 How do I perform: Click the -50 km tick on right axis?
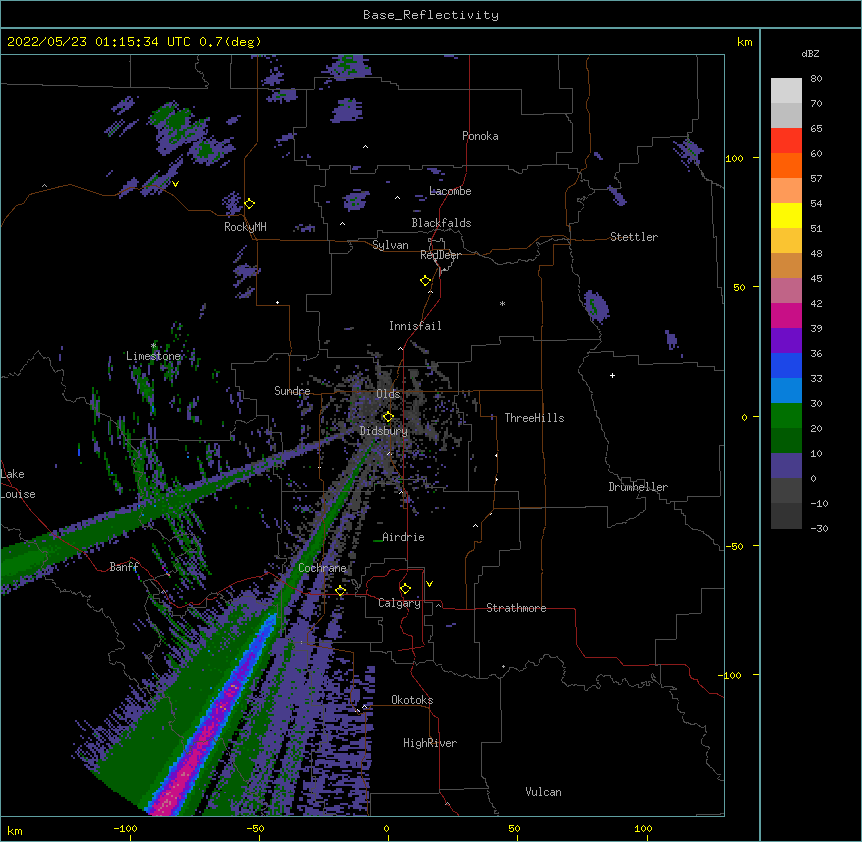point(734,546)
